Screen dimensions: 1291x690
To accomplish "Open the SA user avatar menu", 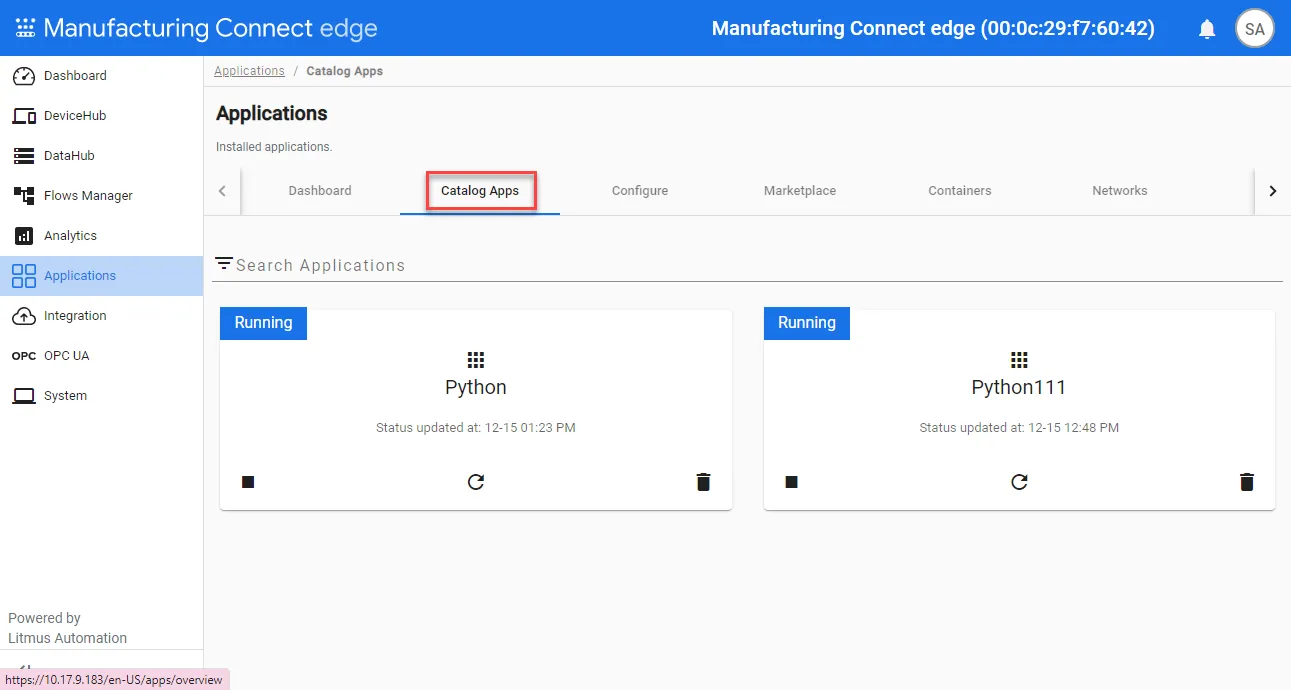I will click(1255, 28).
